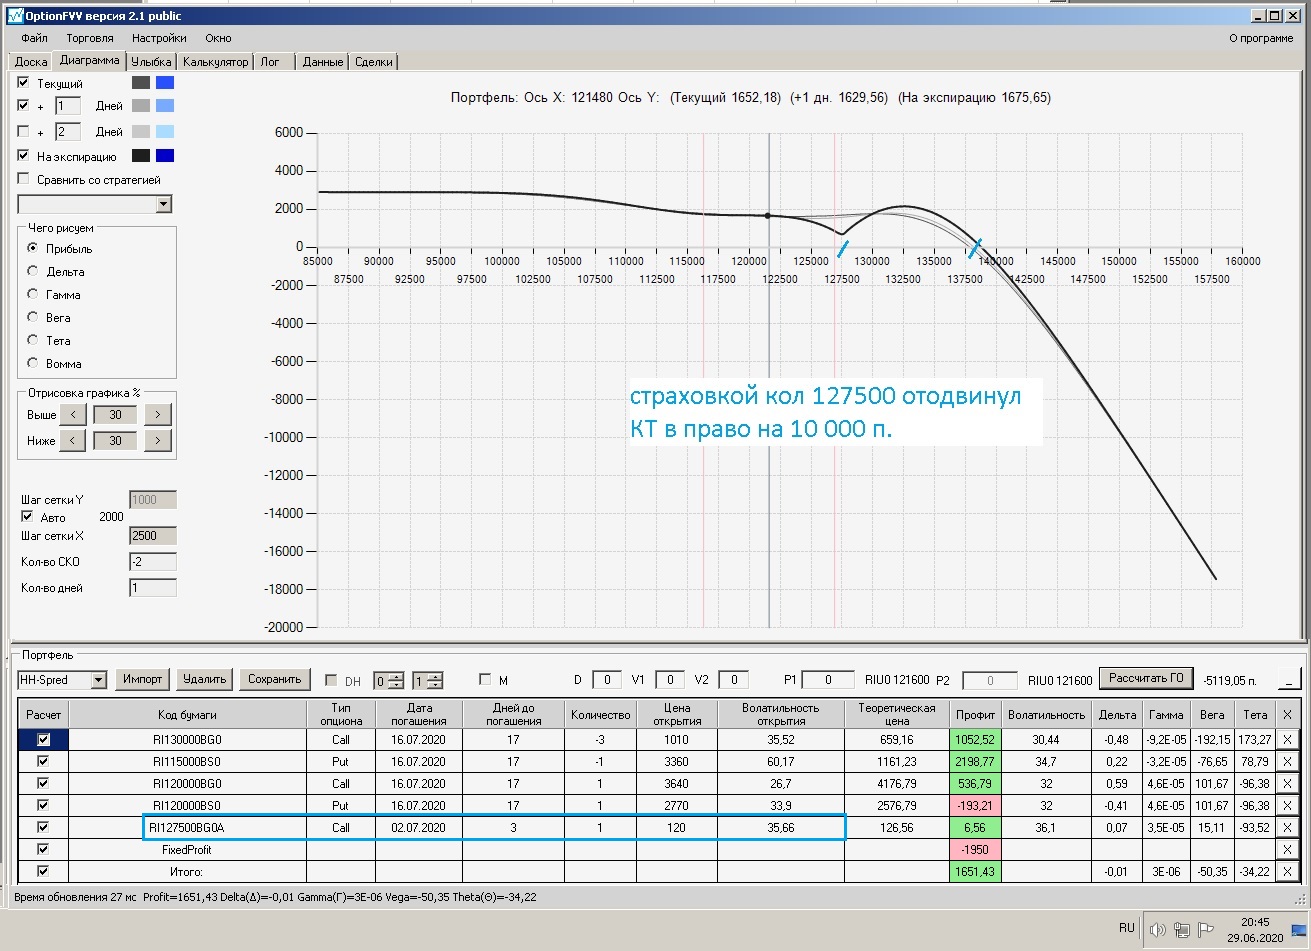This screenshot has width=1311, height=951.
Task: Click the DH stepper showing 1
Action: click(x=427, y=681)
